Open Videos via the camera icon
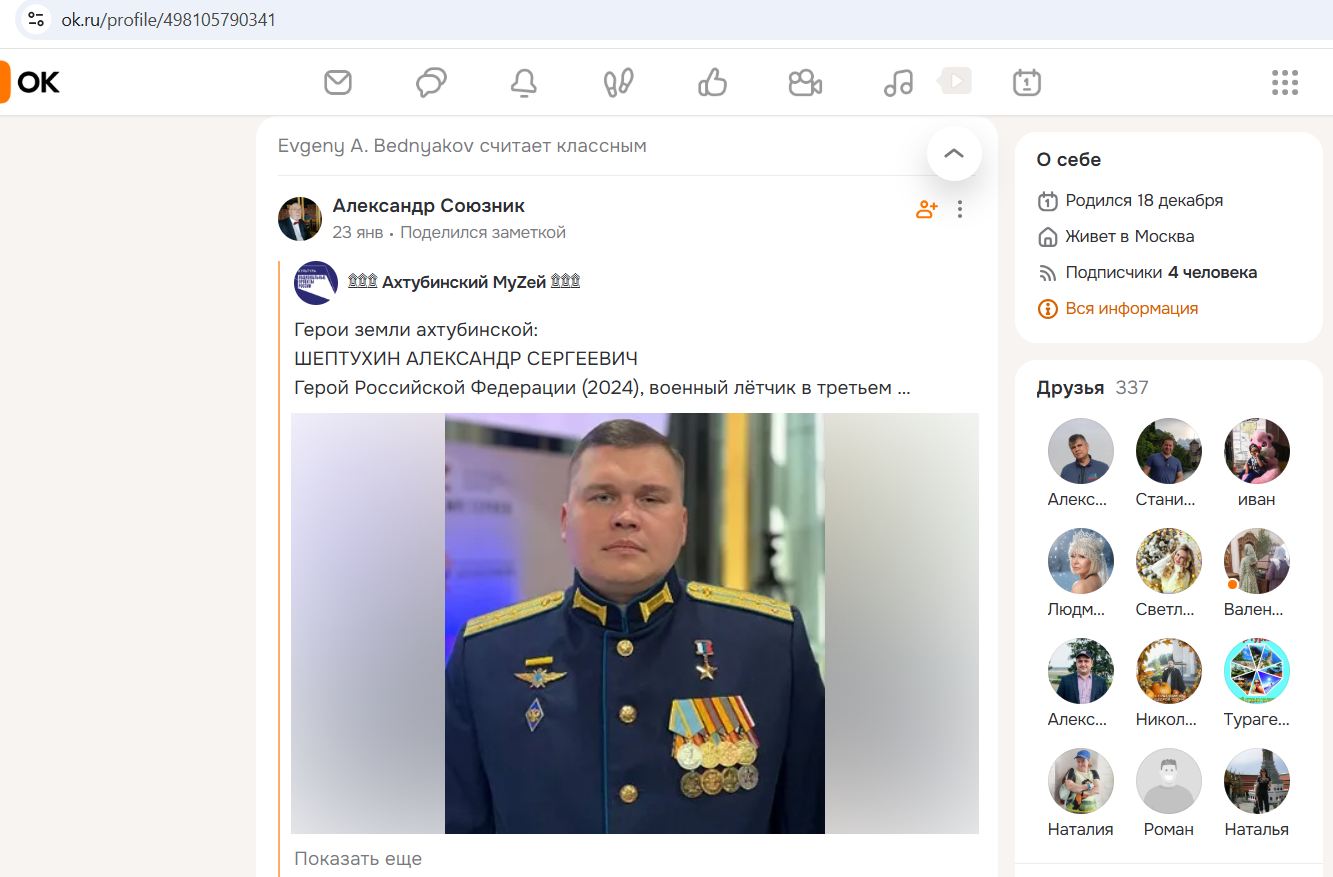 click(804, 82)
